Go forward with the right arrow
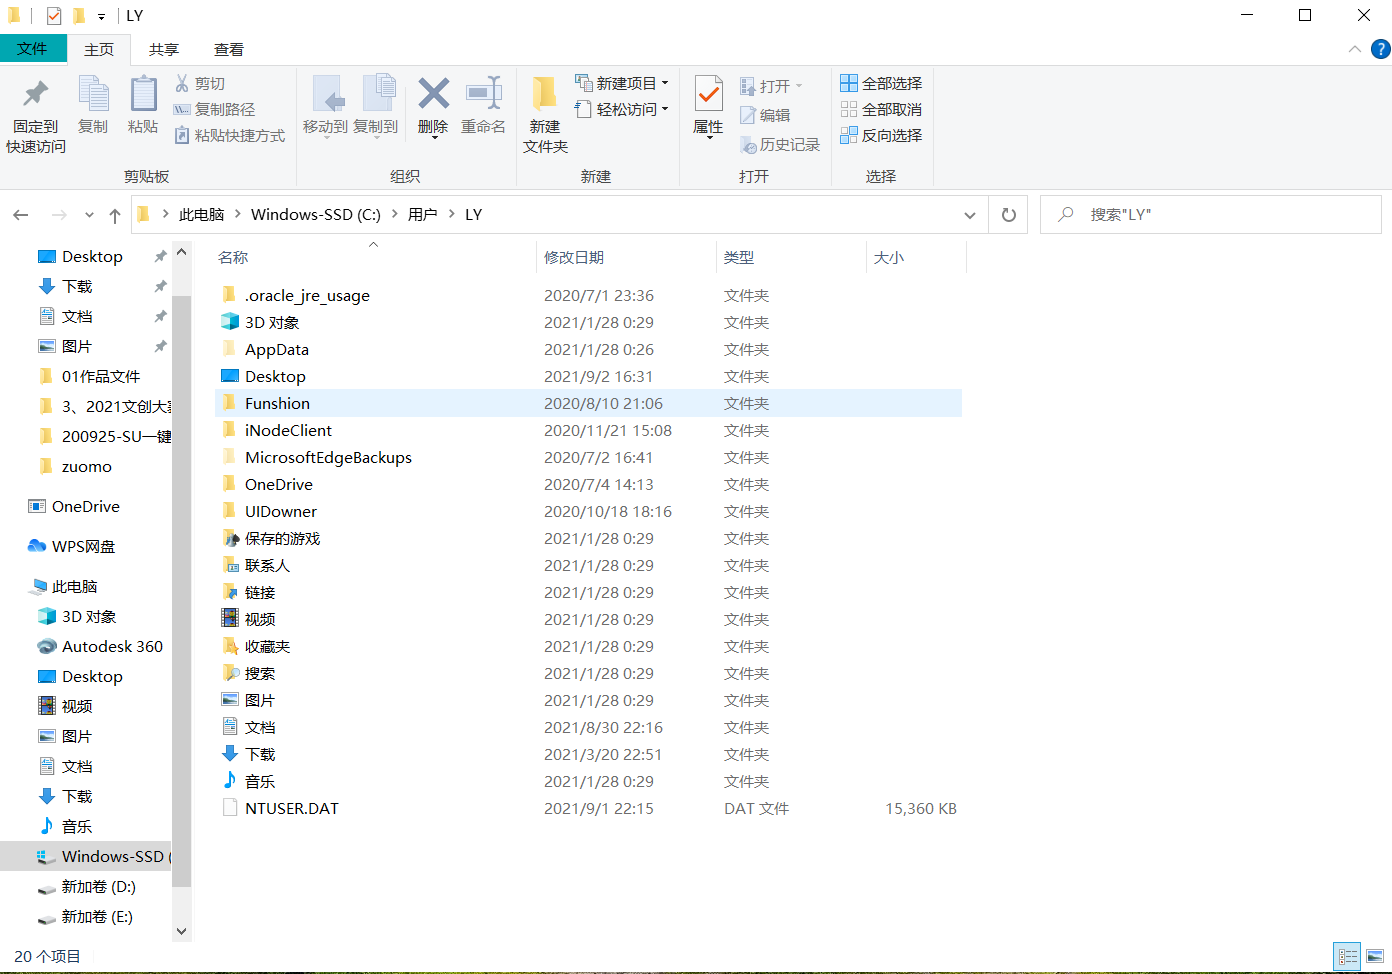1392x974 pixels. [x=59, y=215]
